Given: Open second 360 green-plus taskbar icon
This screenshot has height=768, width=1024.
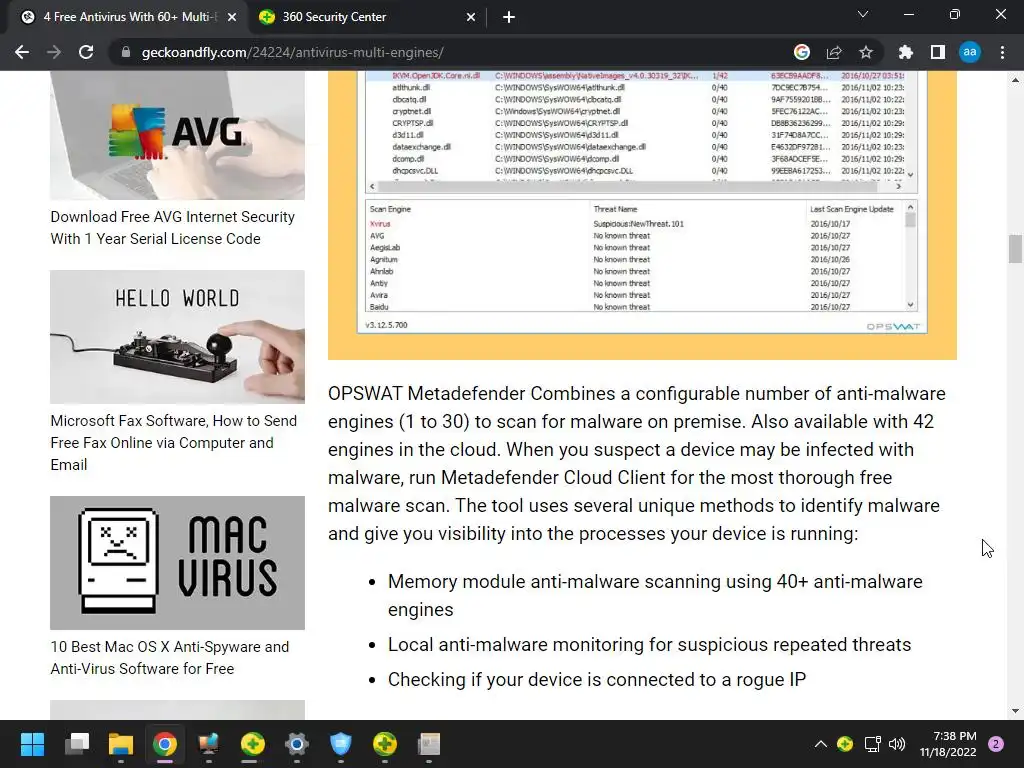Looking at the screenshot, I should click(x=385, y=744).
